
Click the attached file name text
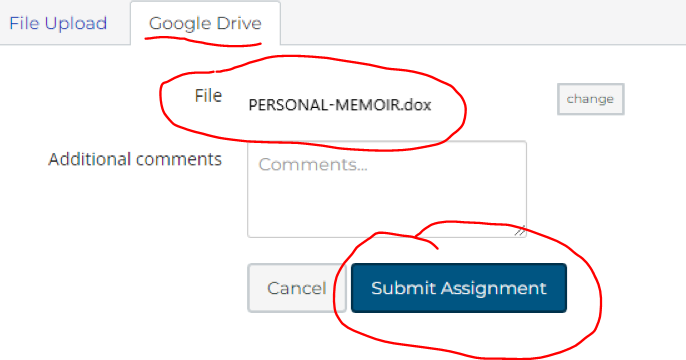340,105
